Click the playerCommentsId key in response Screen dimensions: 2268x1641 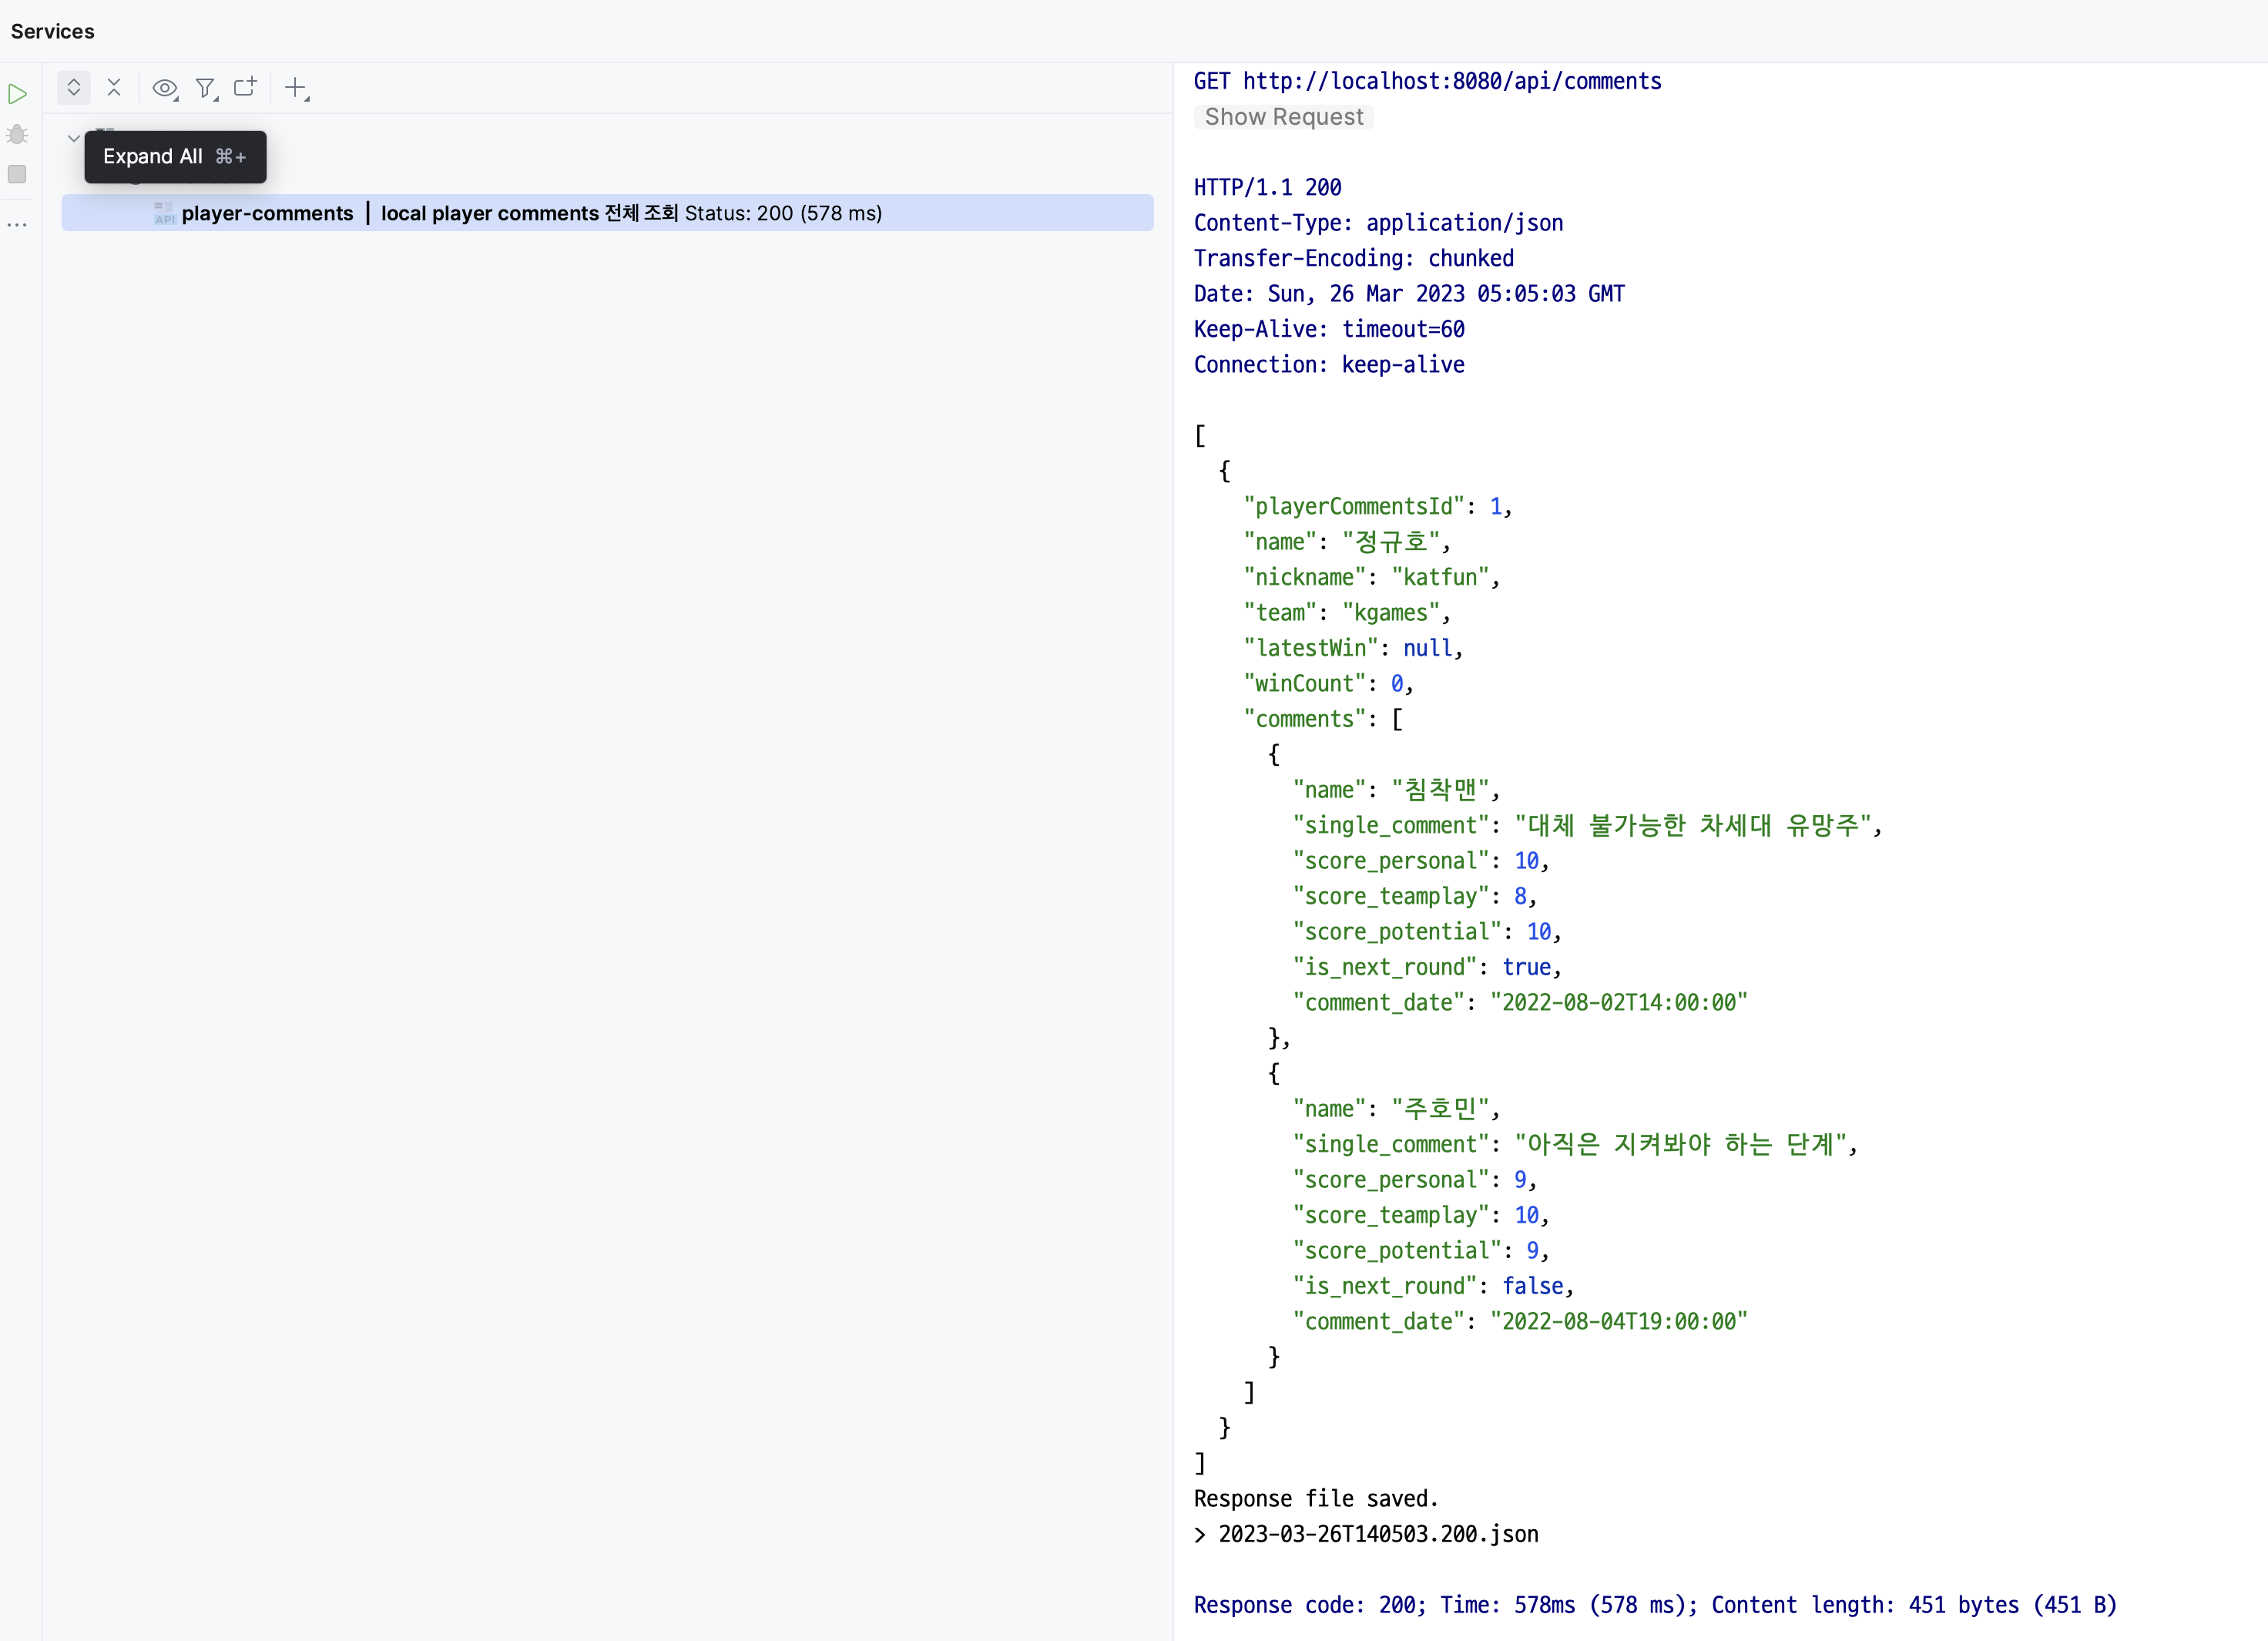pos(1353,506)
